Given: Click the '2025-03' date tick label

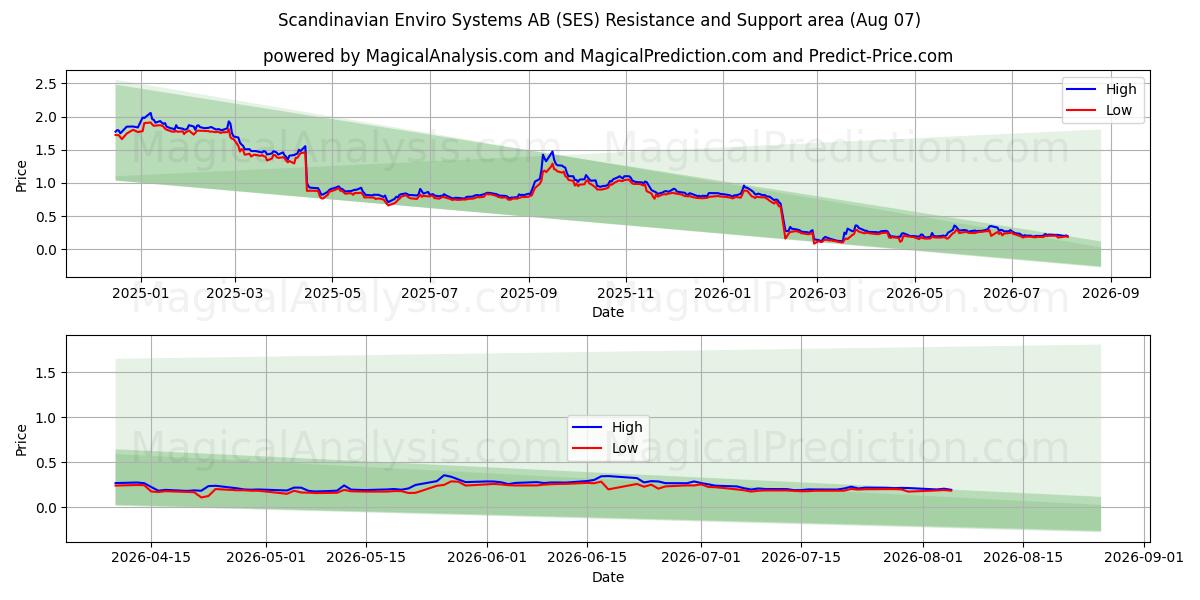Looking at the screenshot, I should (235, 293).
